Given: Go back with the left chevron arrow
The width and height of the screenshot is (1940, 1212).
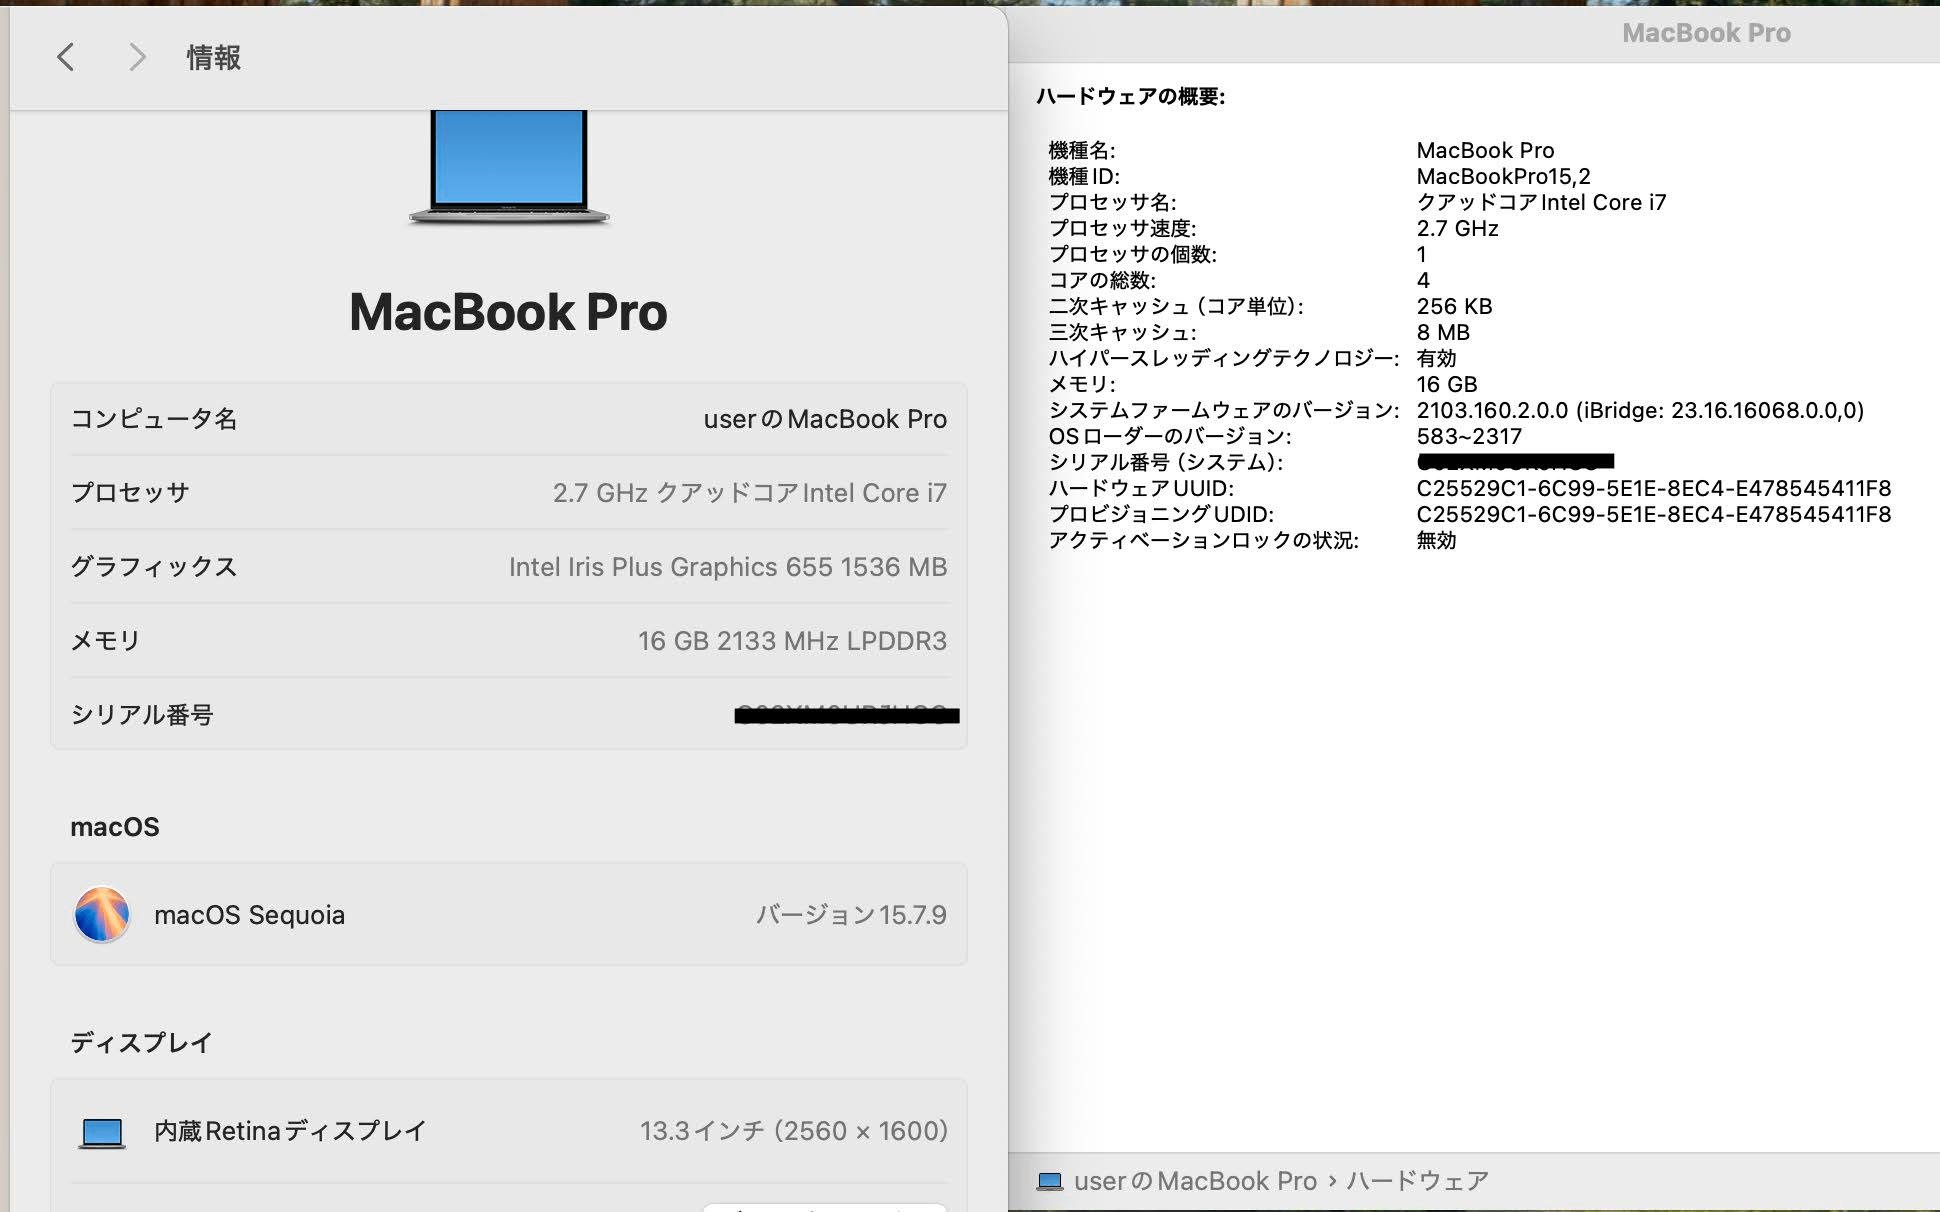Looking at the screenshot, I should point(66,57).
